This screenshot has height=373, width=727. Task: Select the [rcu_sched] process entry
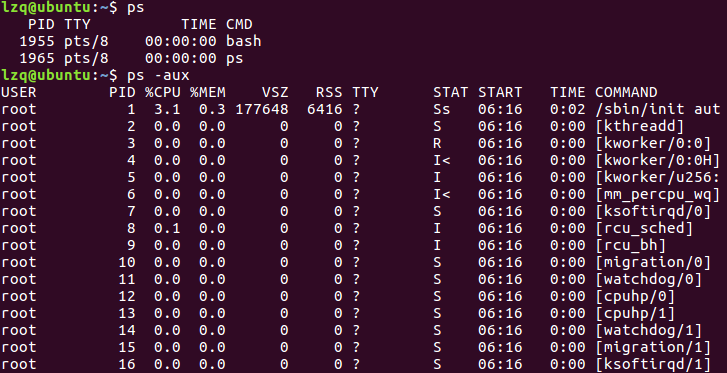pyautogui.click(x=644, y=228)
